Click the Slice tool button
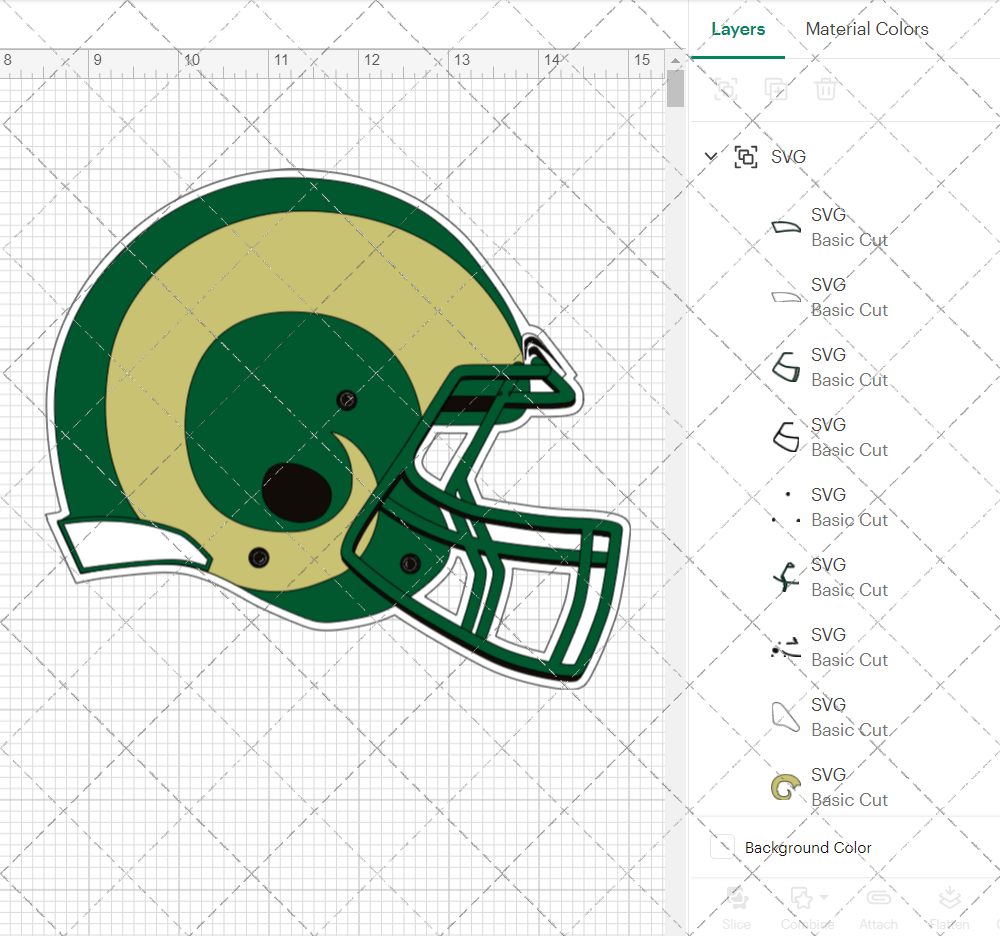The height and width of the screenshot is (936, 1000). 737,908
